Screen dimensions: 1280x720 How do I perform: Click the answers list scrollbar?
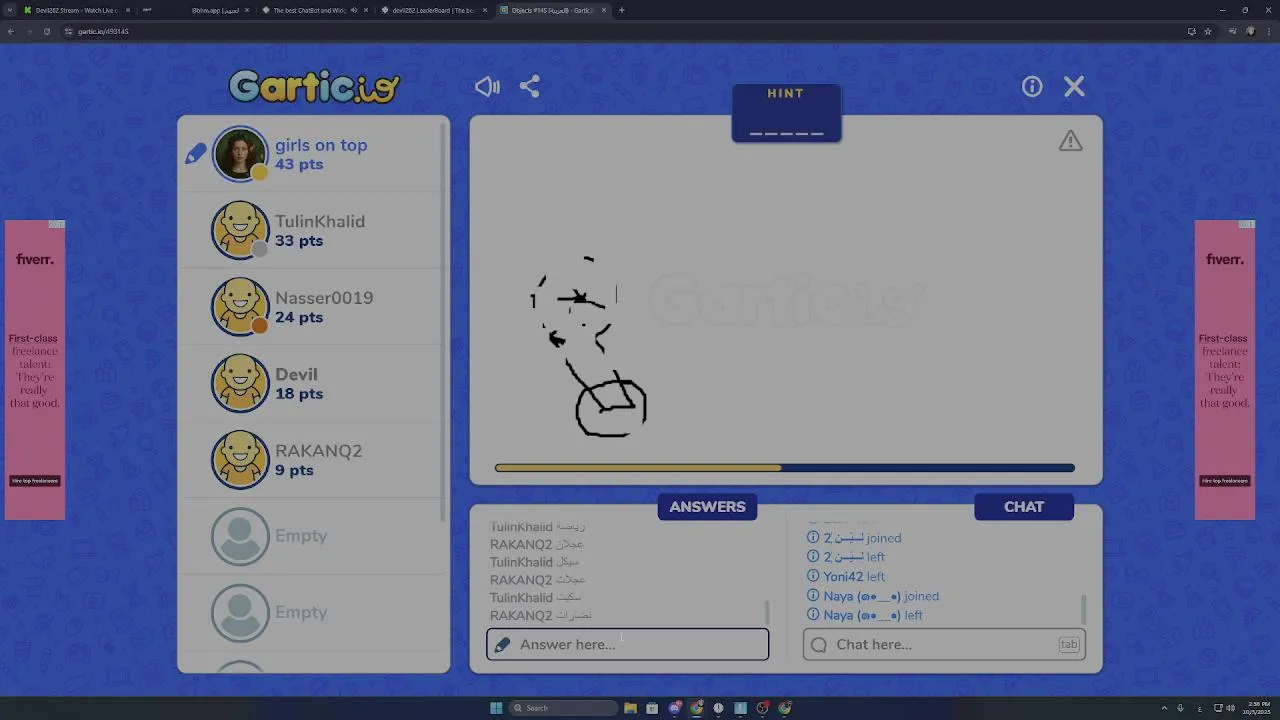pos(767,611)
